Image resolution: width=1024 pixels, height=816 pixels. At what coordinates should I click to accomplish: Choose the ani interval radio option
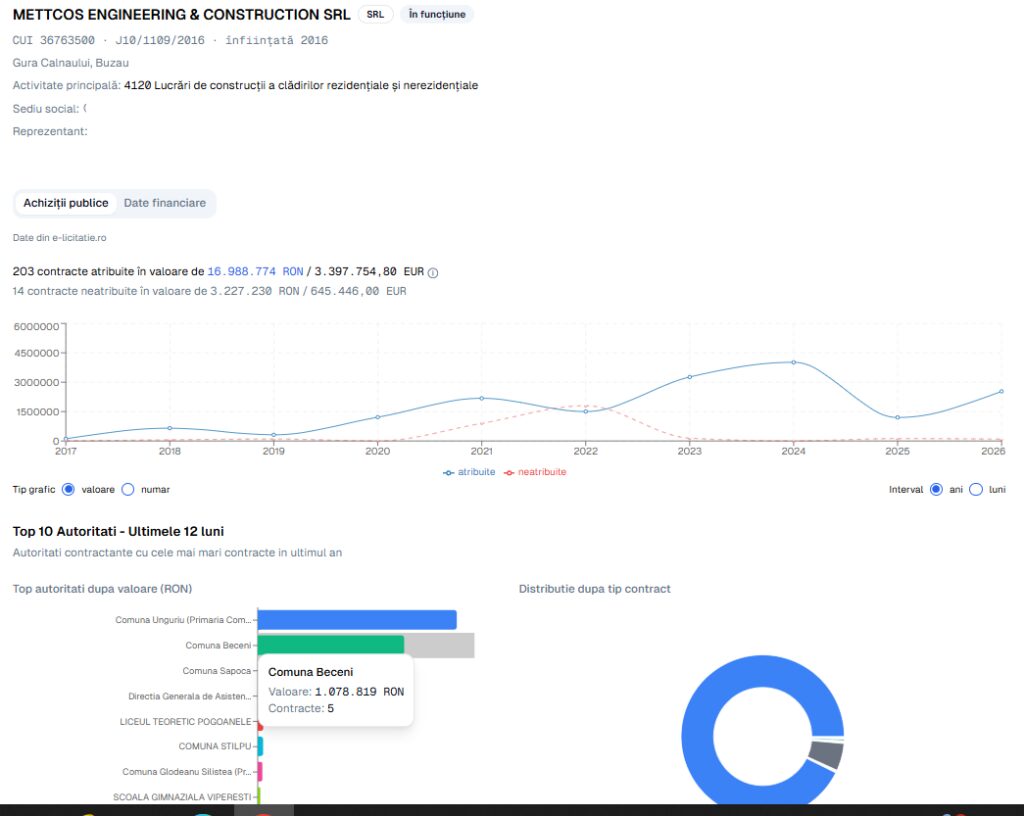(936, 490)
